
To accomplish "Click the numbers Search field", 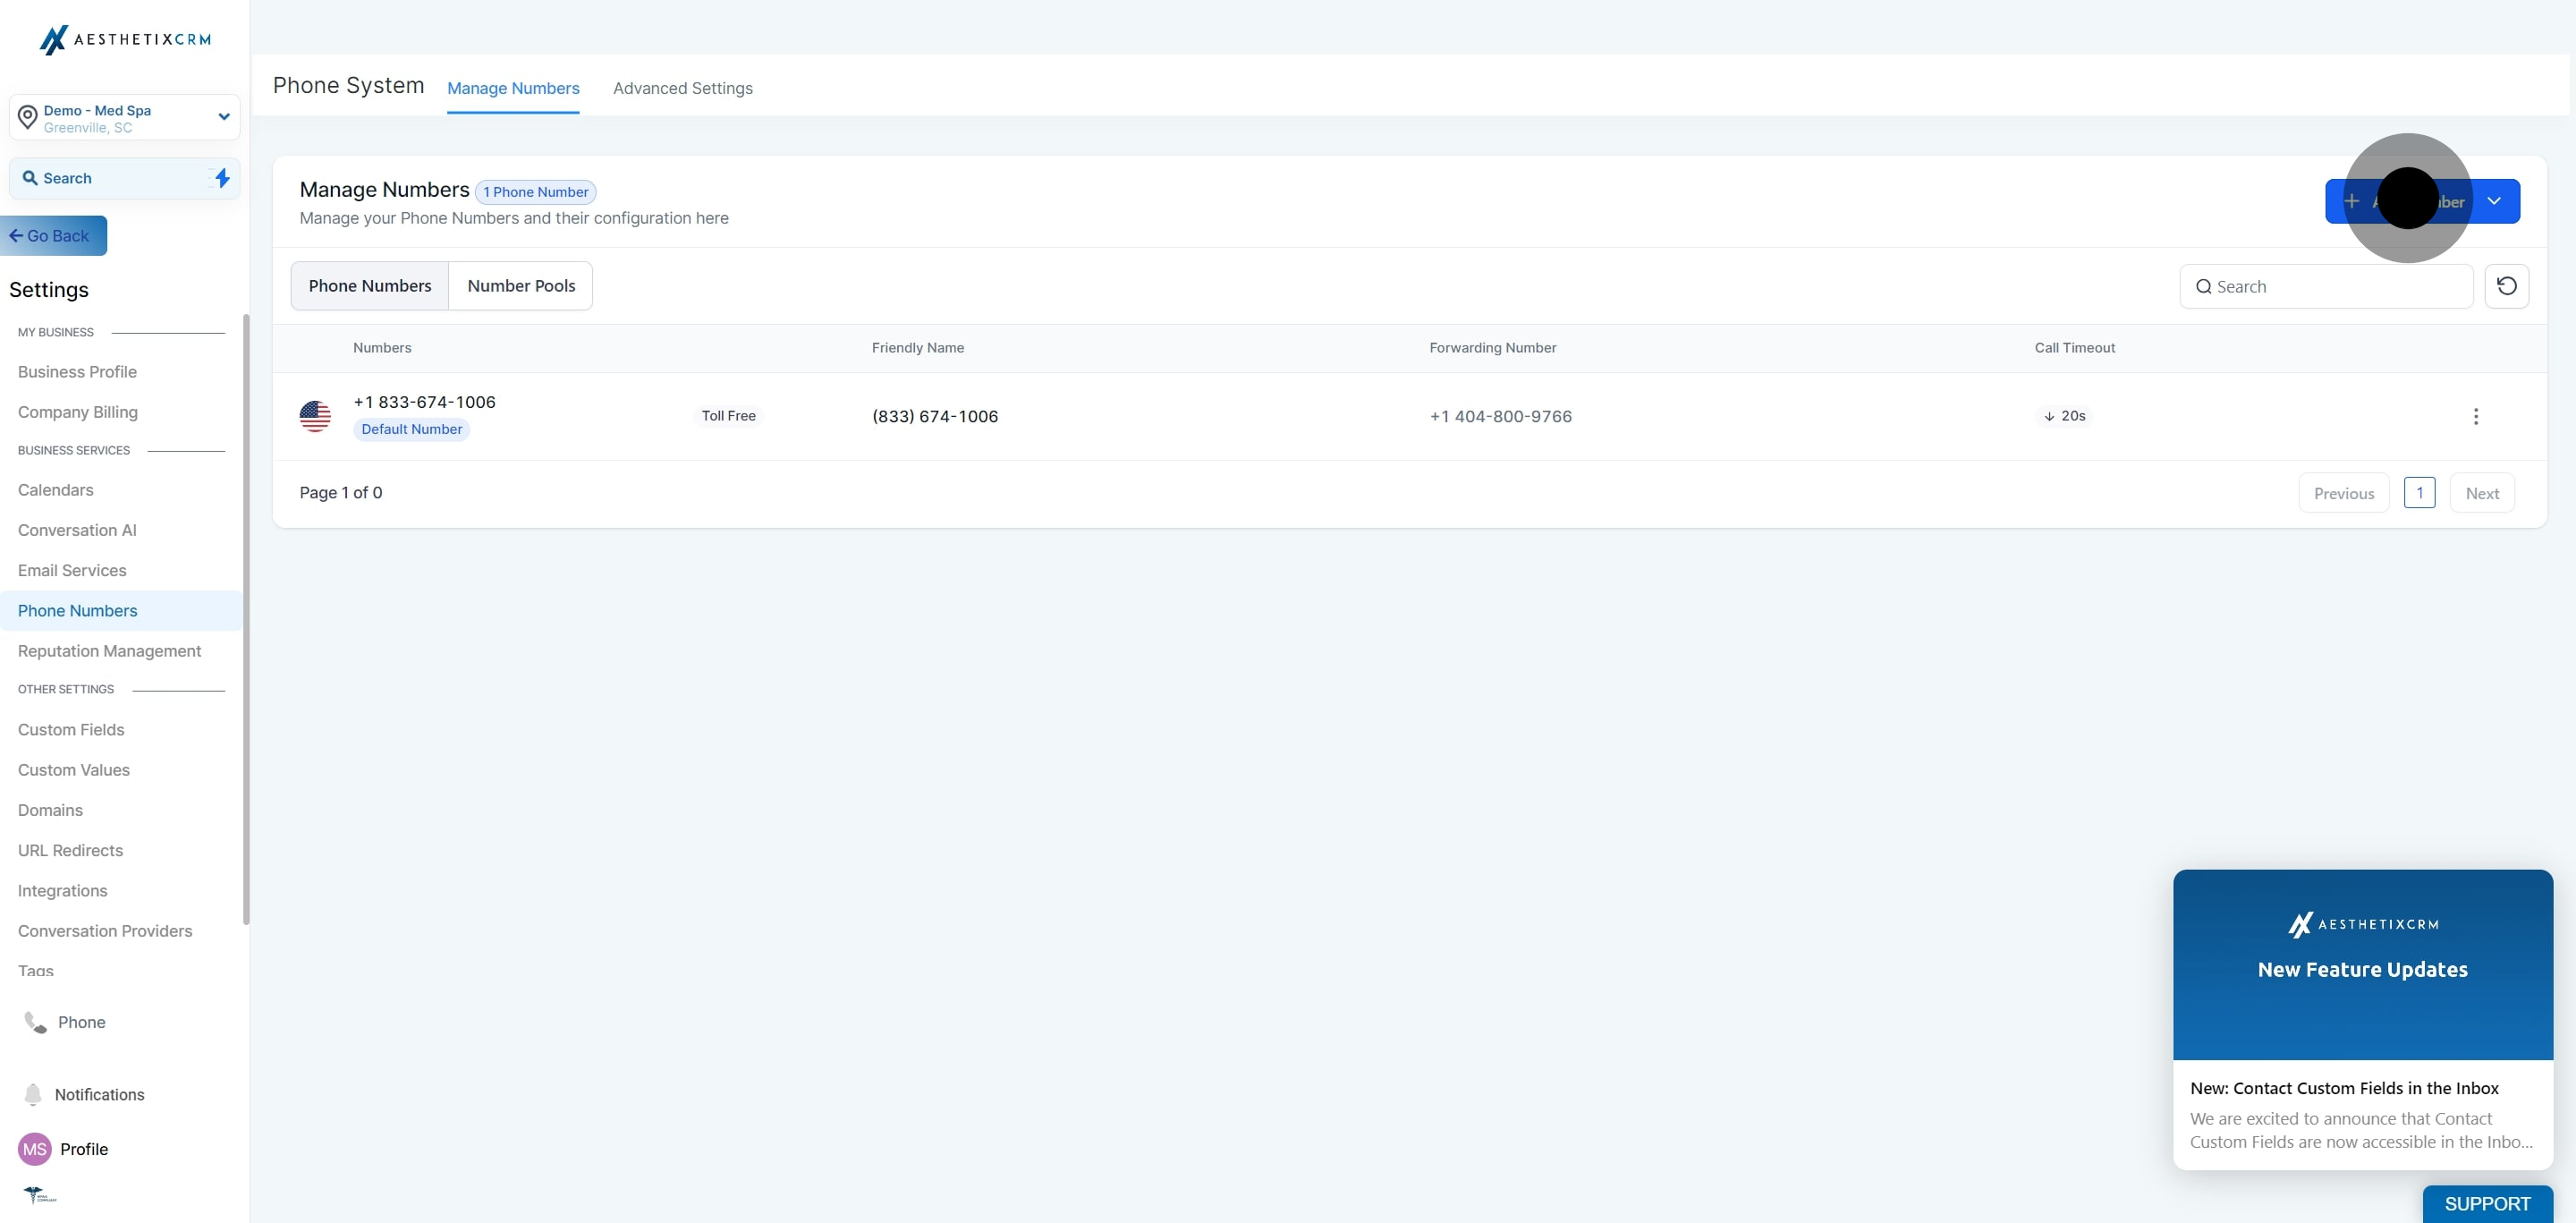I will (2326, 287).
